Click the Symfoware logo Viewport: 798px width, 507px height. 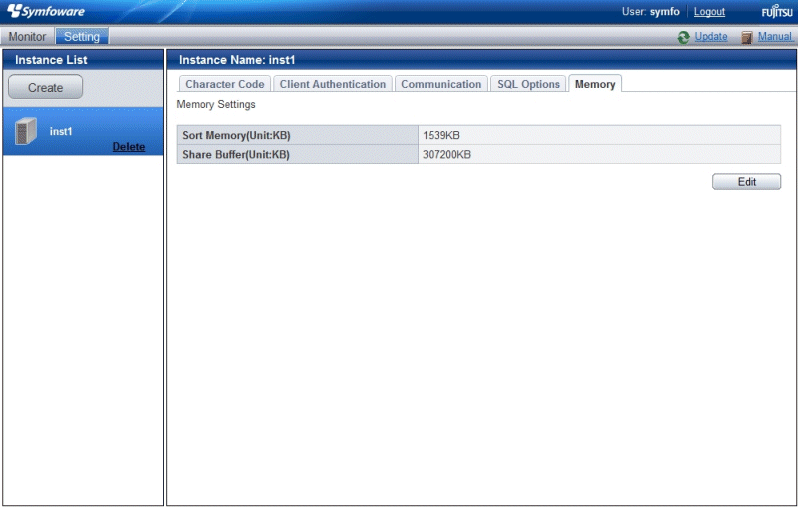click(46, 11)
